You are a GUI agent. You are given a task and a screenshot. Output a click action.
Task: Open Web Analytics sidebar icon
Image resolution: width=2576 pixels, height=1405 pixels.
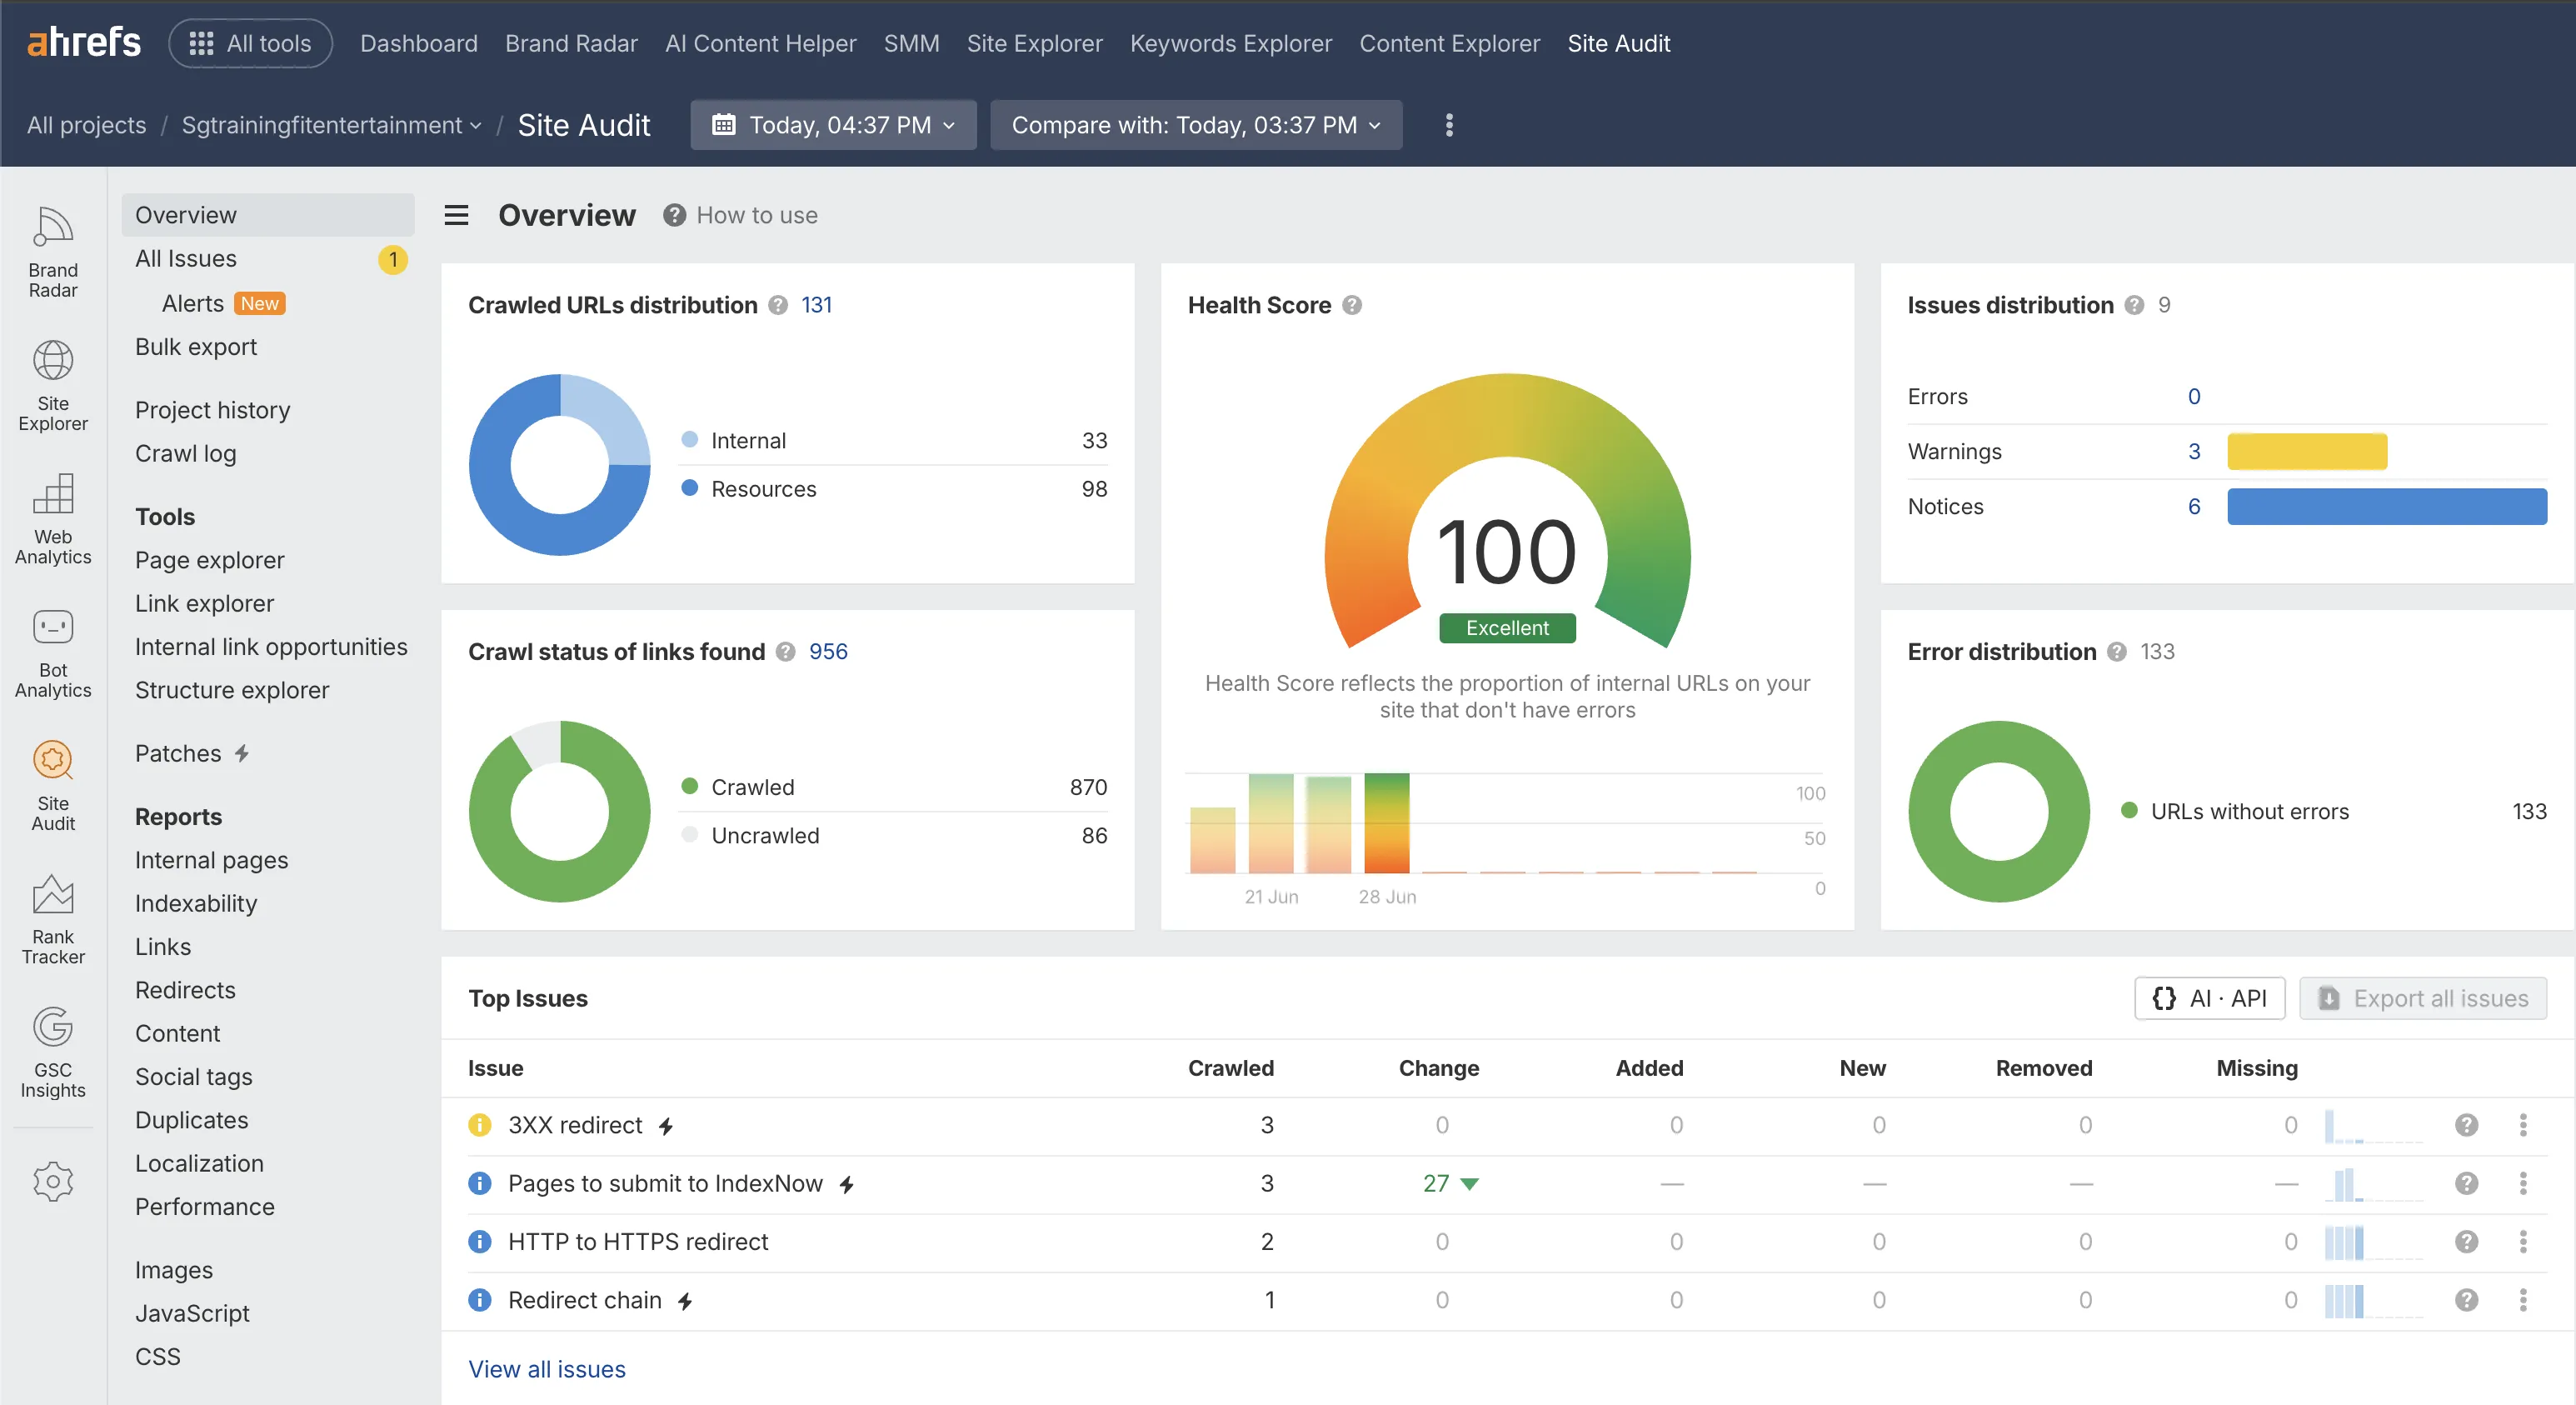click(x=53, y=519)
